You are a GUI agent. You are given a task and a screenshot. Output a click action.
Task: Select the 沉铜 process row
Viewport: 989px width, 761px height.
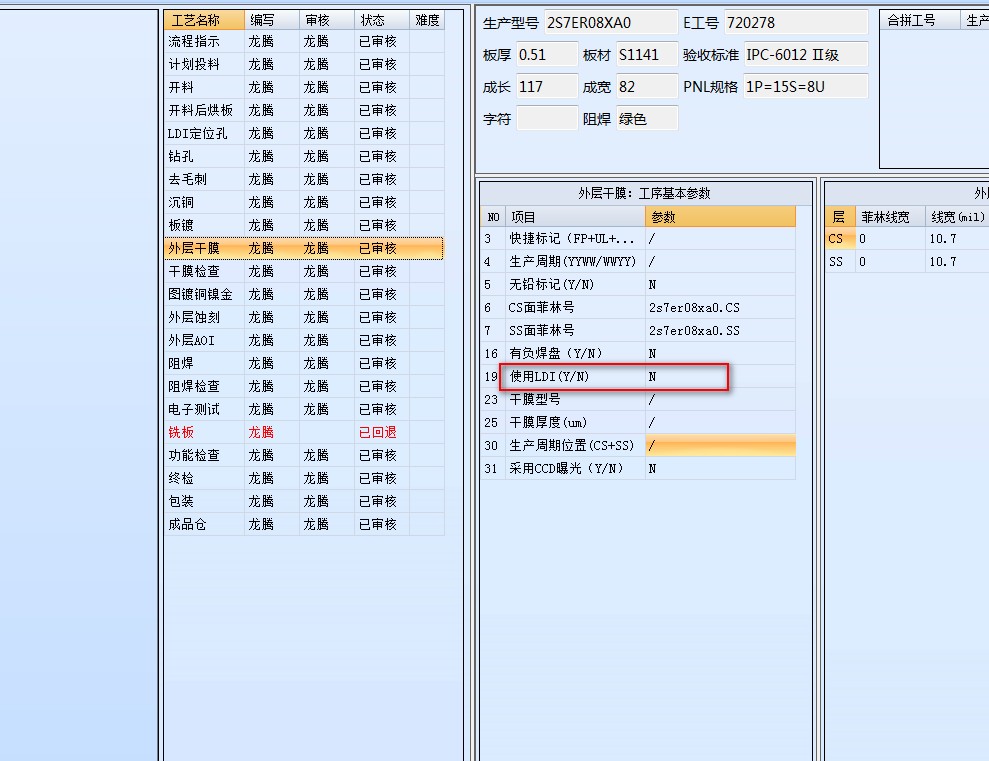click(x=304, y=202)
